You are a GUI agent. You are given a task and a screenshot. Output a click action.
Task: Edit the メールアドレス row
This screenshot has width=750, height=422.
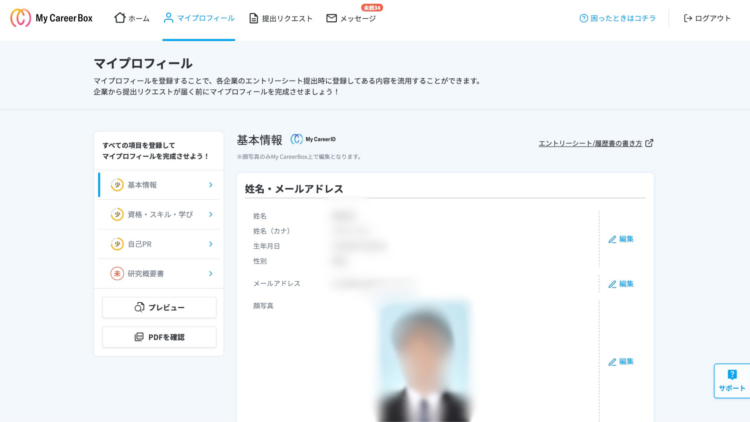pos(621,284)
